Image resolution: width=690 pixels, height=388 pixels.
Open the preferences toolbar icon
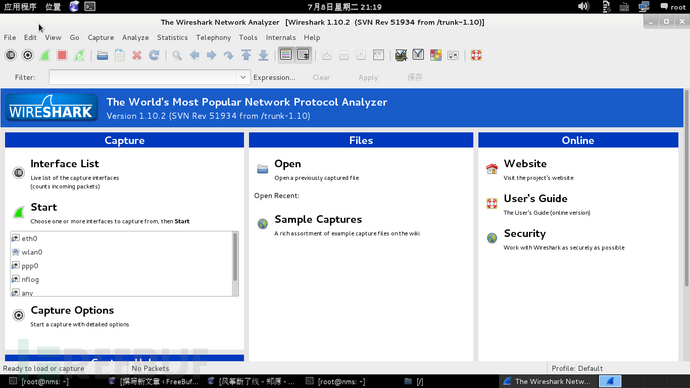[x=453, y=55]
